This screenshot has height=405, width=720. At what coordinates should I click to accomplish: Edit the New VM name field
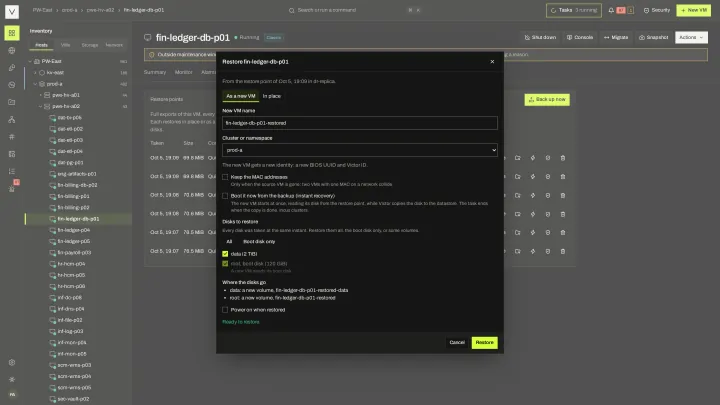point(360,123)
